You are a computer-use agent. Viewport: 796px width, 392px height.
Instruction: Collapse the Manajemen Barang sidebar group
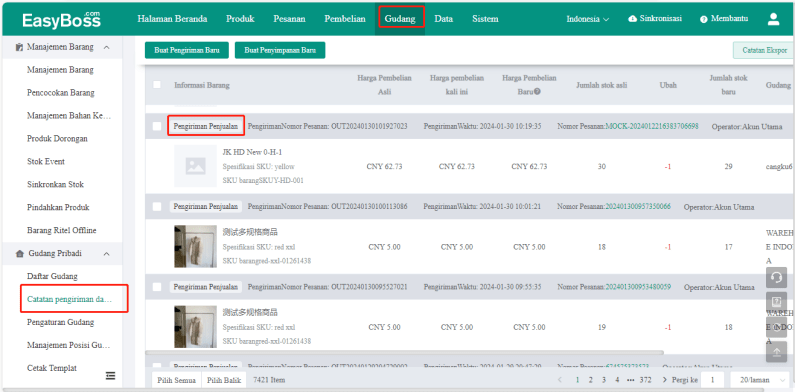coord(107,47)
